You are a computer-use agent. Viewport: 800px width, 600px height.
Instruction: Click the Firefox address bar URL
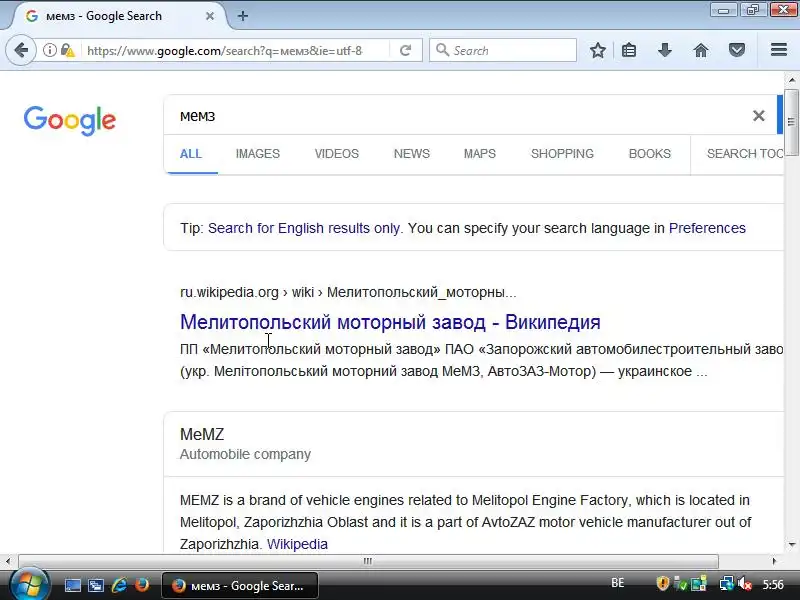pyautogui.click(x=224, y=51)
